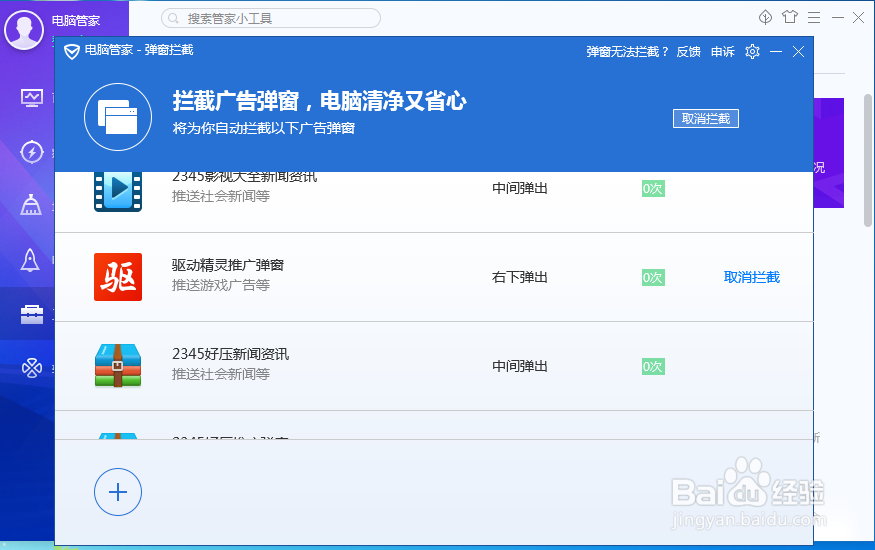Click 取消拦截 link for 驱动精灵推广弹窗
The width and height of the screenshot is (875, 550).
click(x=752, y=277)
